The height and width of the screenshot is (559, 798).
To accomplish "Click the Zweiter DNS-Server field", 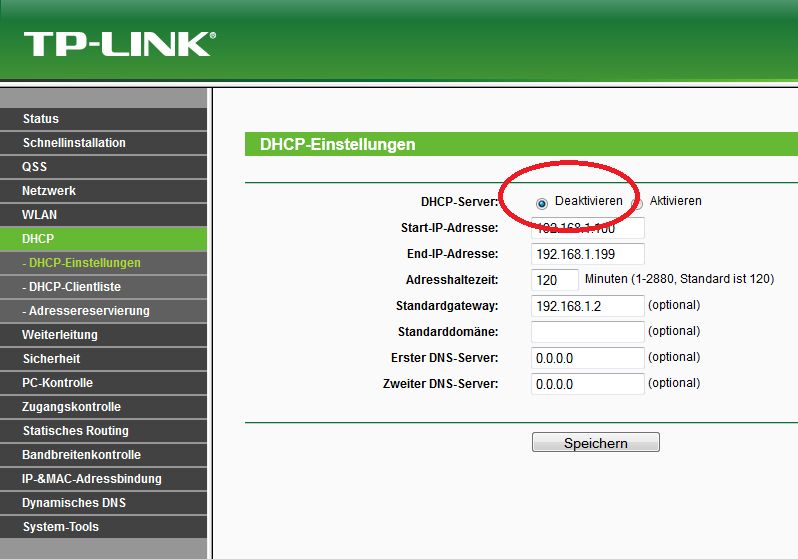I will [x=588, y=384].
